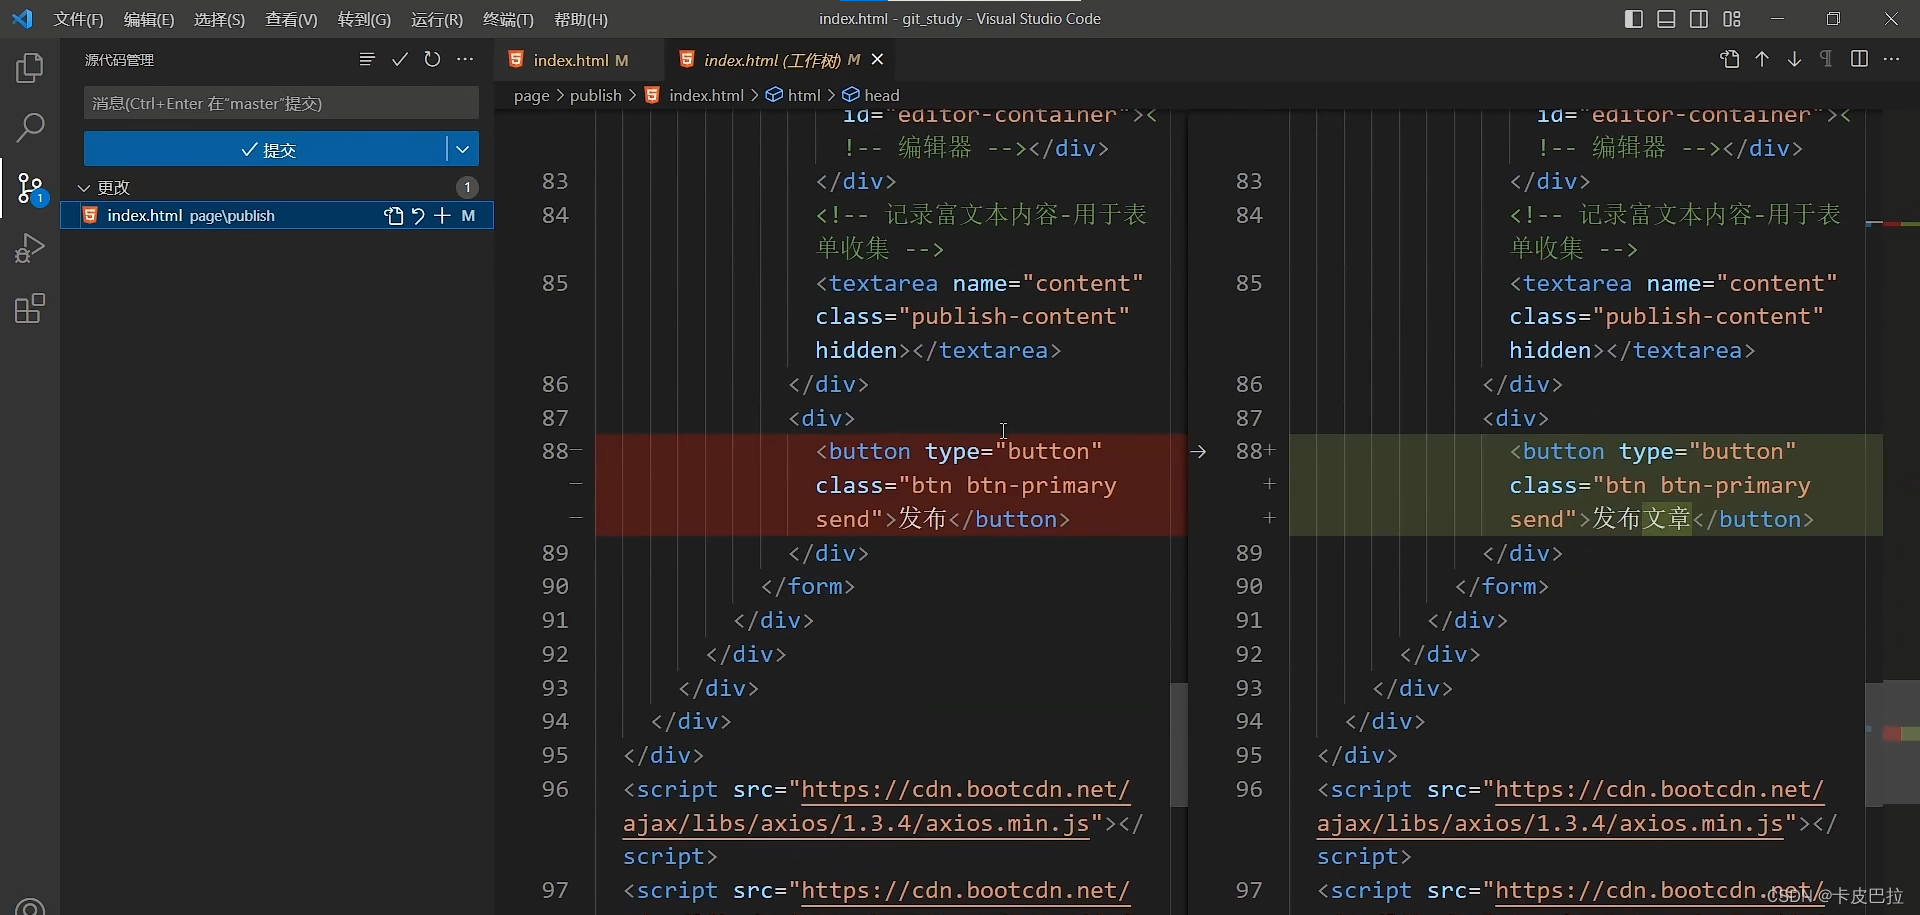Select index.html page\publish changed file
This screenshot has width=1920, height=915.
277,215
